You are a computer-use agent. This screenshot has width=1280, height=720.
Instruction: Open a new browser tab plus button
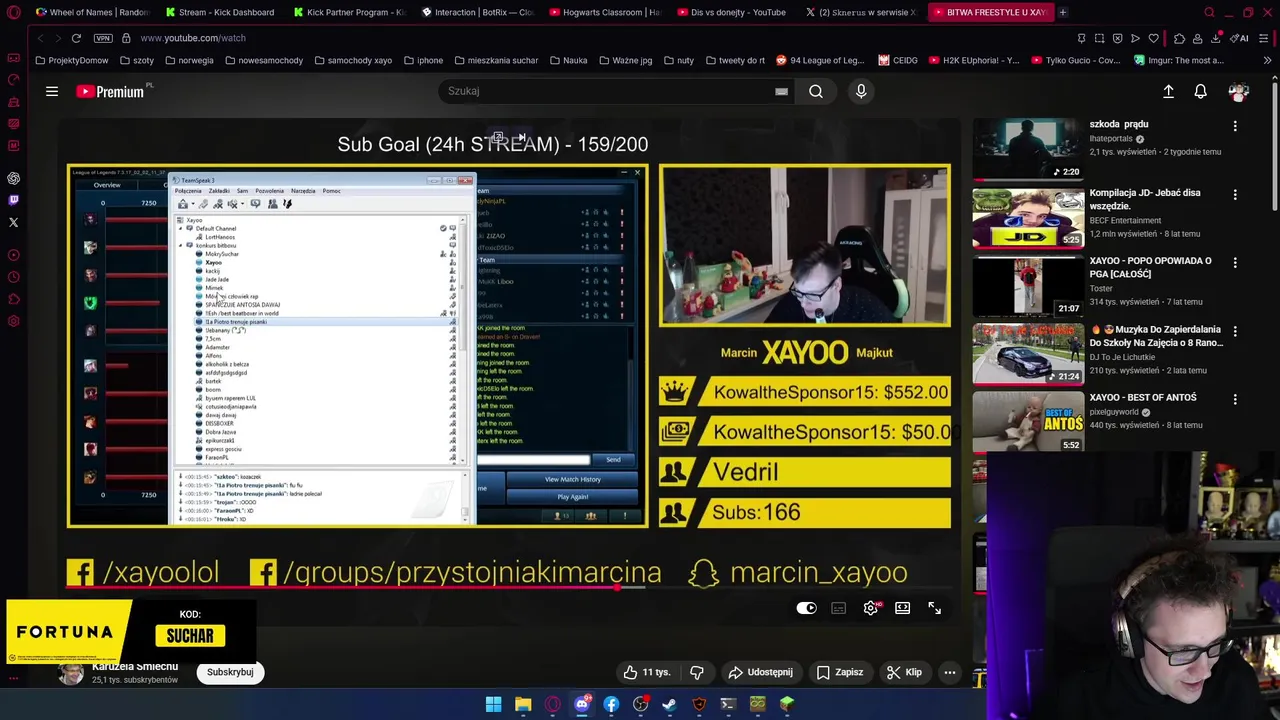1062,12
